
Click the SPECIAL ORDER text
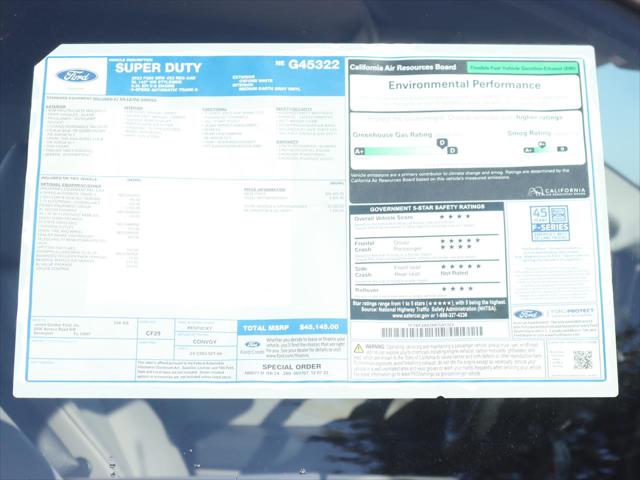[291, 367]
